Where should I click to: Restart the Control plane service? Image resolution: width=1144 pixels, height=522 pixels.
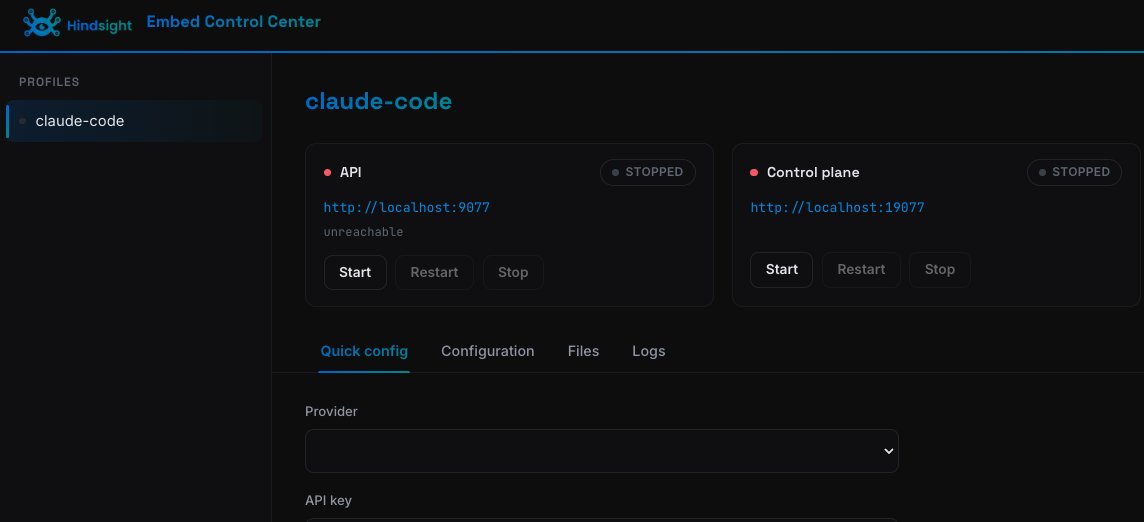861,269
